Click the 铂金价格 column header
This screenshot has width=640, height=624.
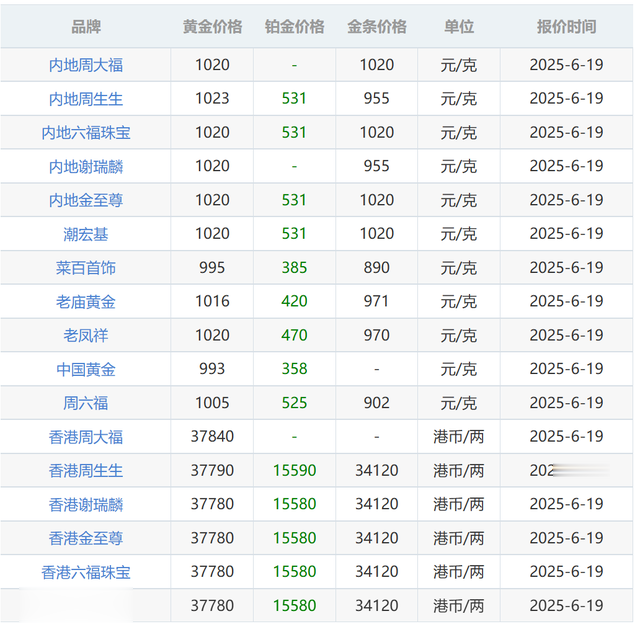tap(294, 27)
